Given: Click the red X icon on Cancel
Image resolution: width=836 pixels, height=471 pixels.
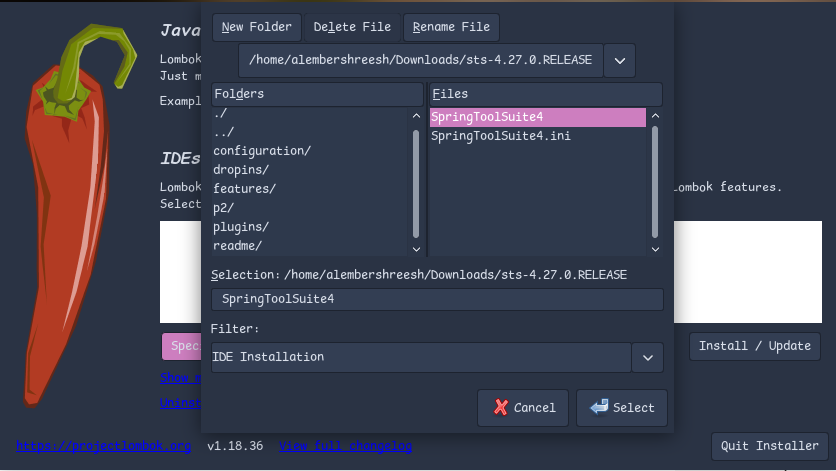Looking at the screenshot, I should pos(501,408).
